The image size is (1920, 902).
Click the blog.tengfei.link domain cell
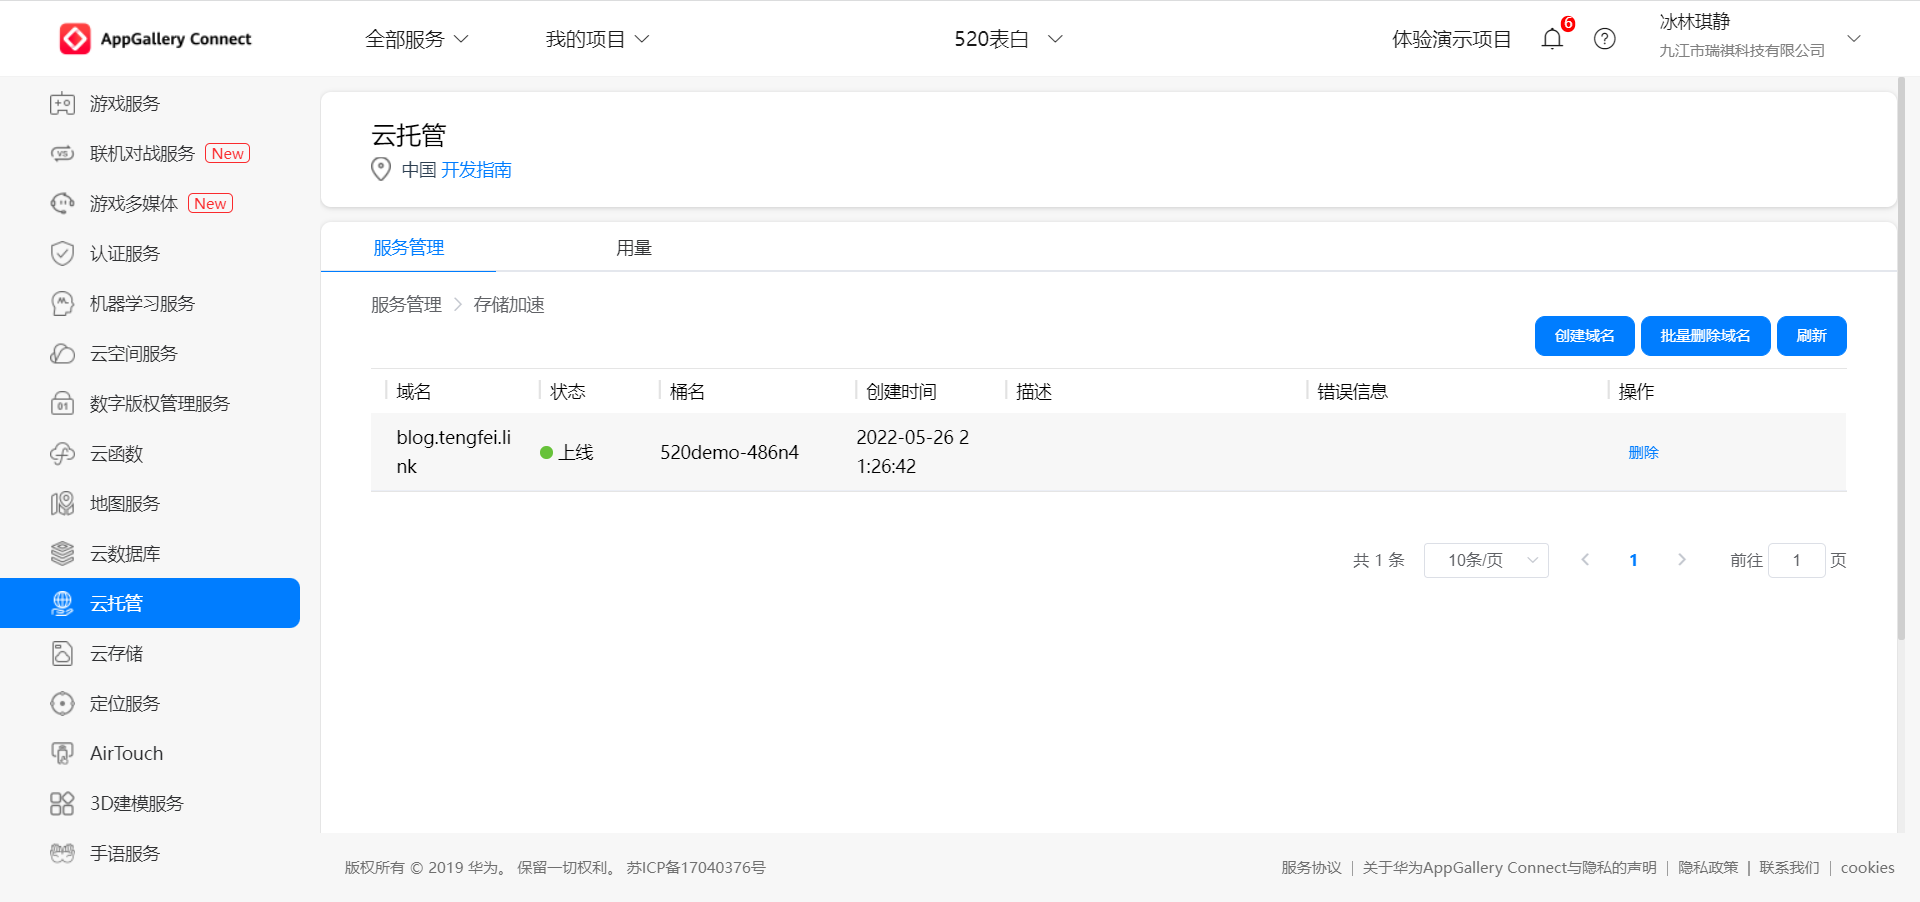click(x=454, y=452)
